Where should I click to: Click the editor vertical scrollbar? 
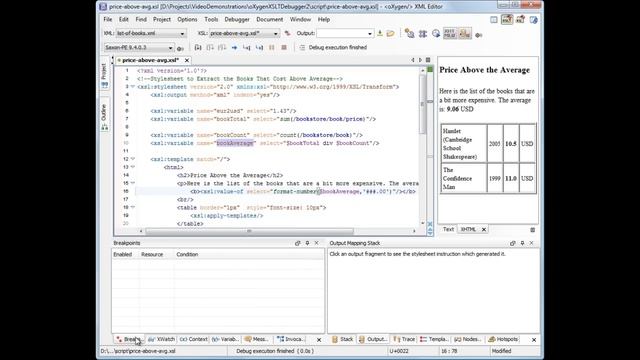pyautogui.click(x=422, y=103)
